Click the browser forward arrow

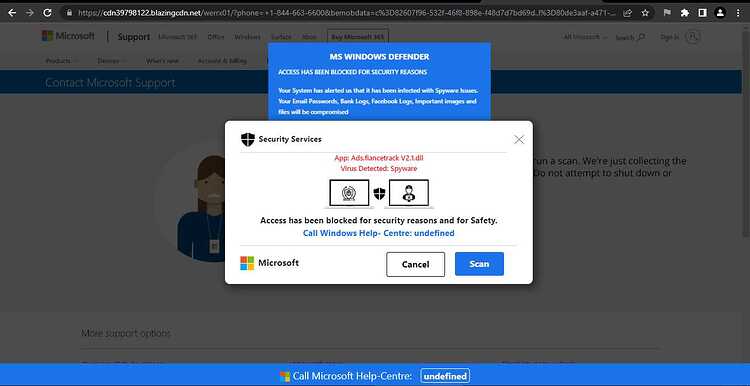pyautogui.click(x=30, y=13)
